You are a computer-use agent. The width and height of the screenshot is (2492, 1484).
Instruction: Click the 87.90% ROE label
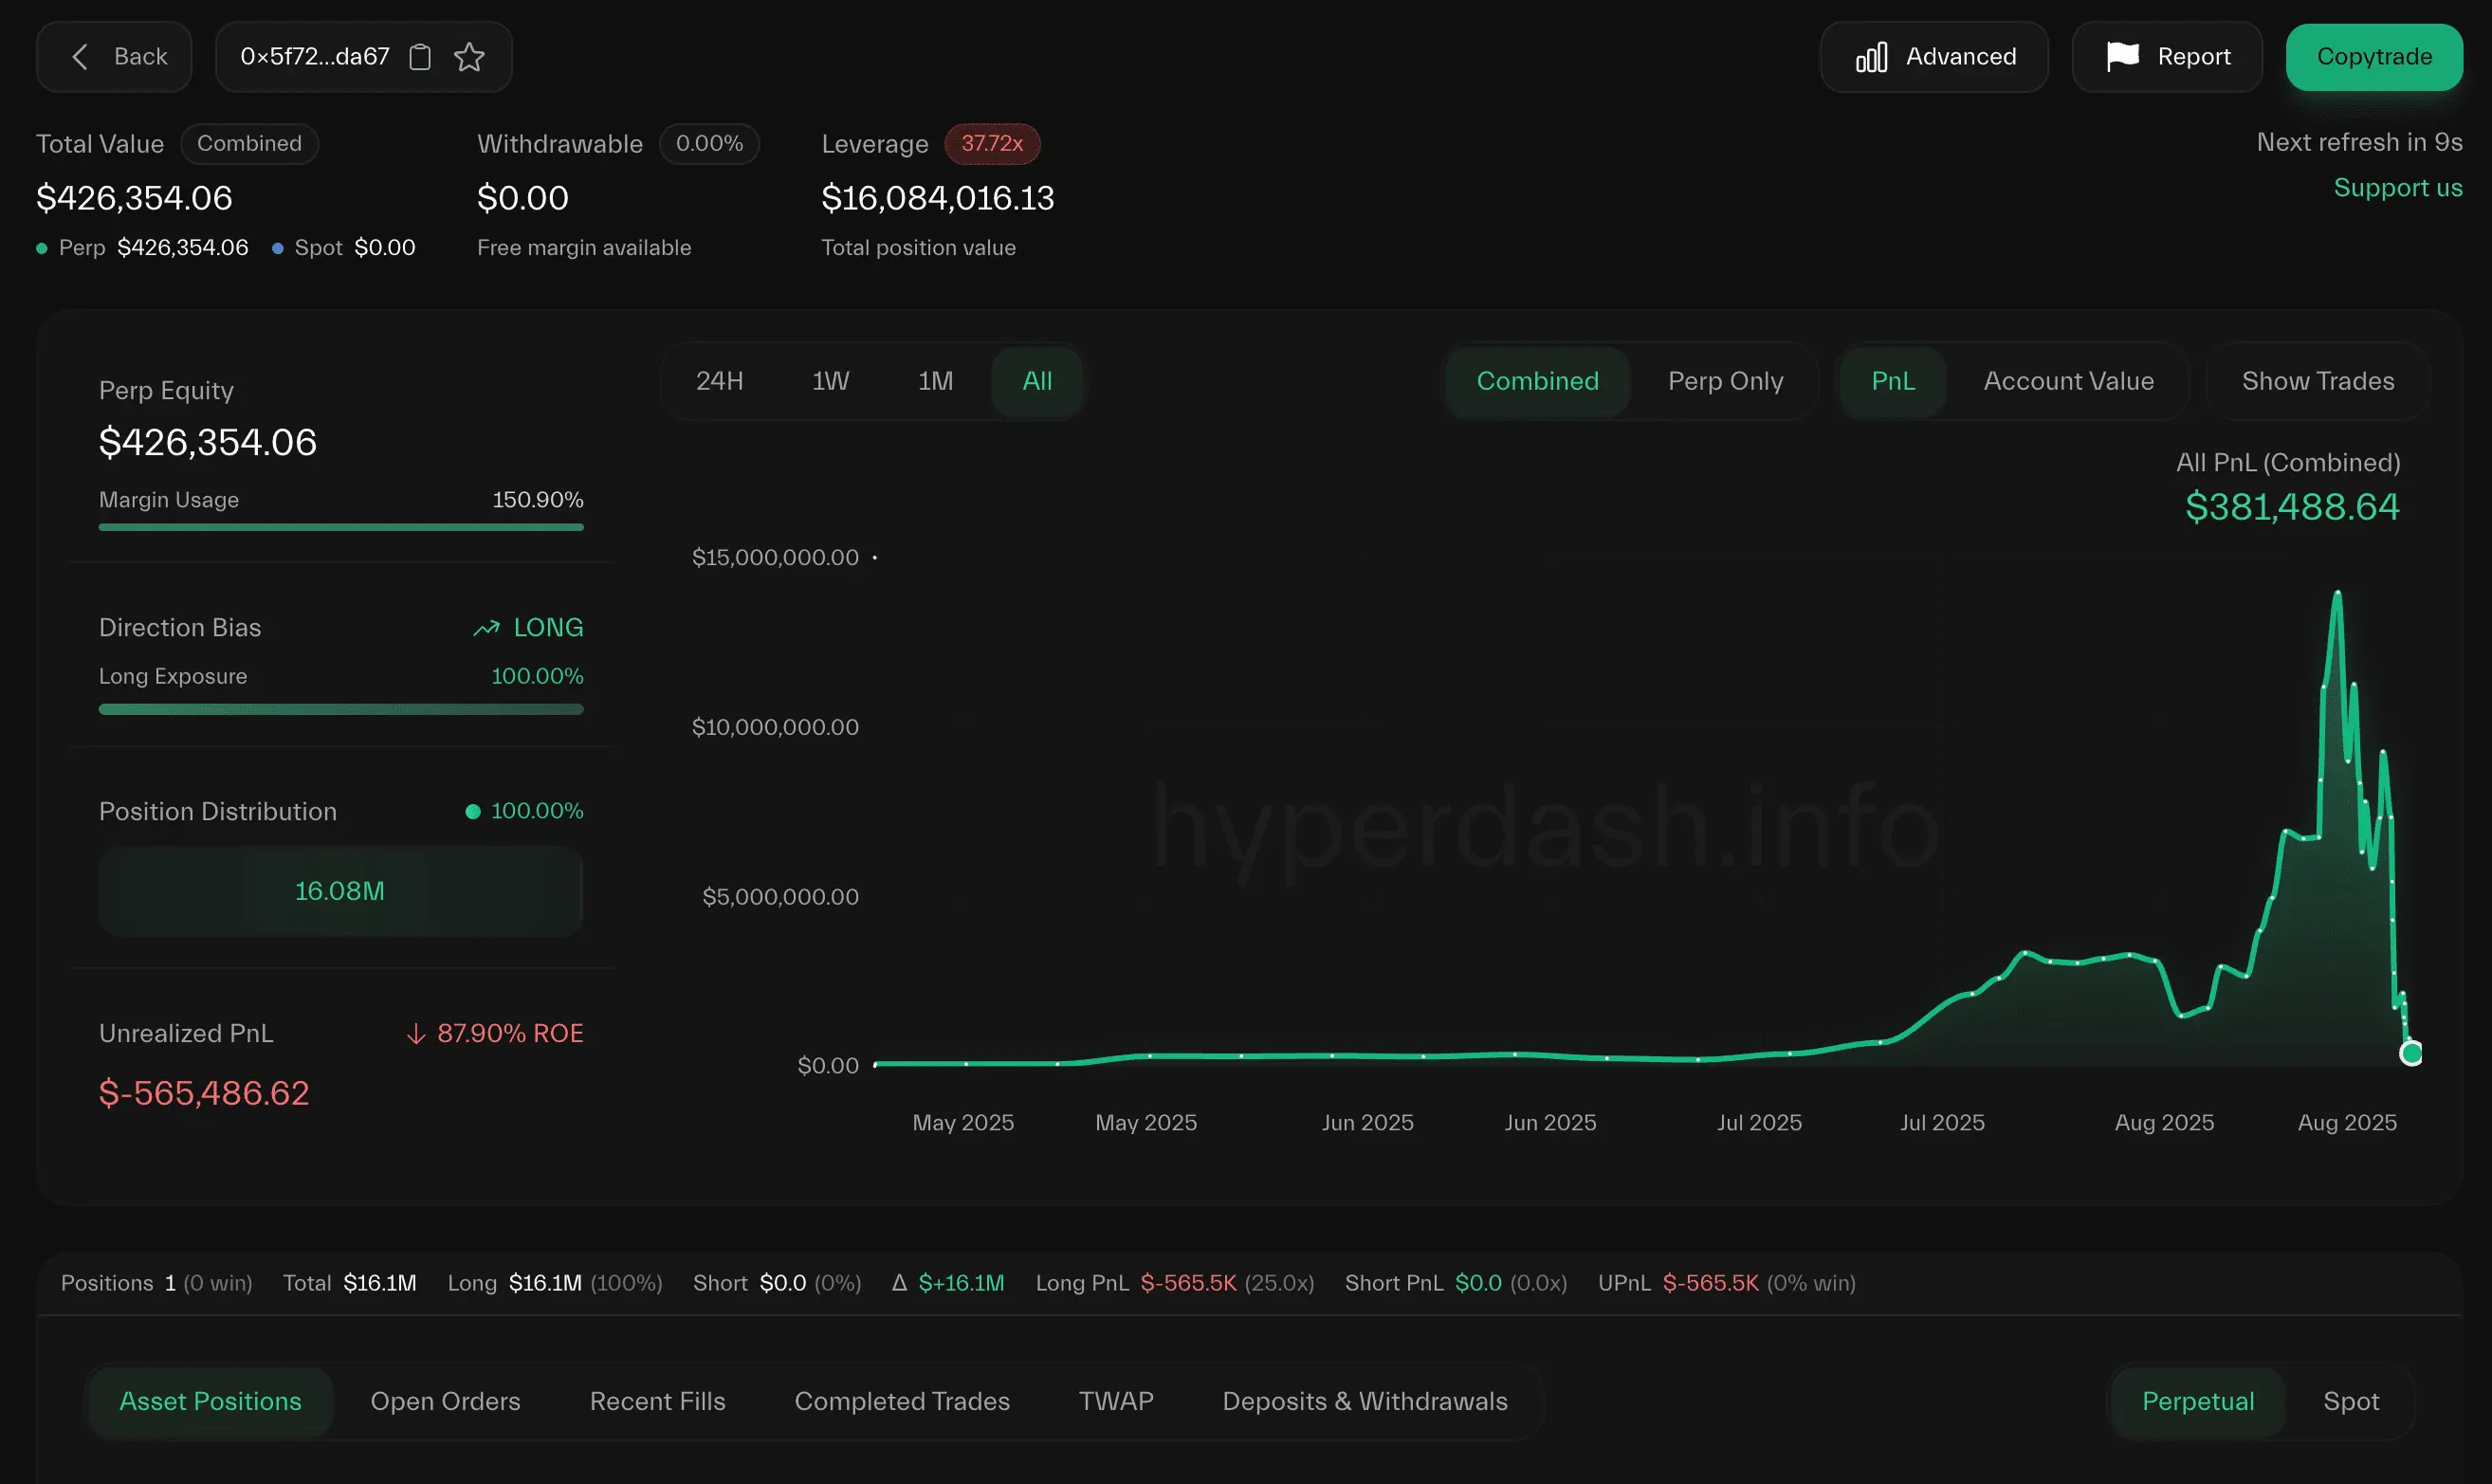coord(510,1034)
